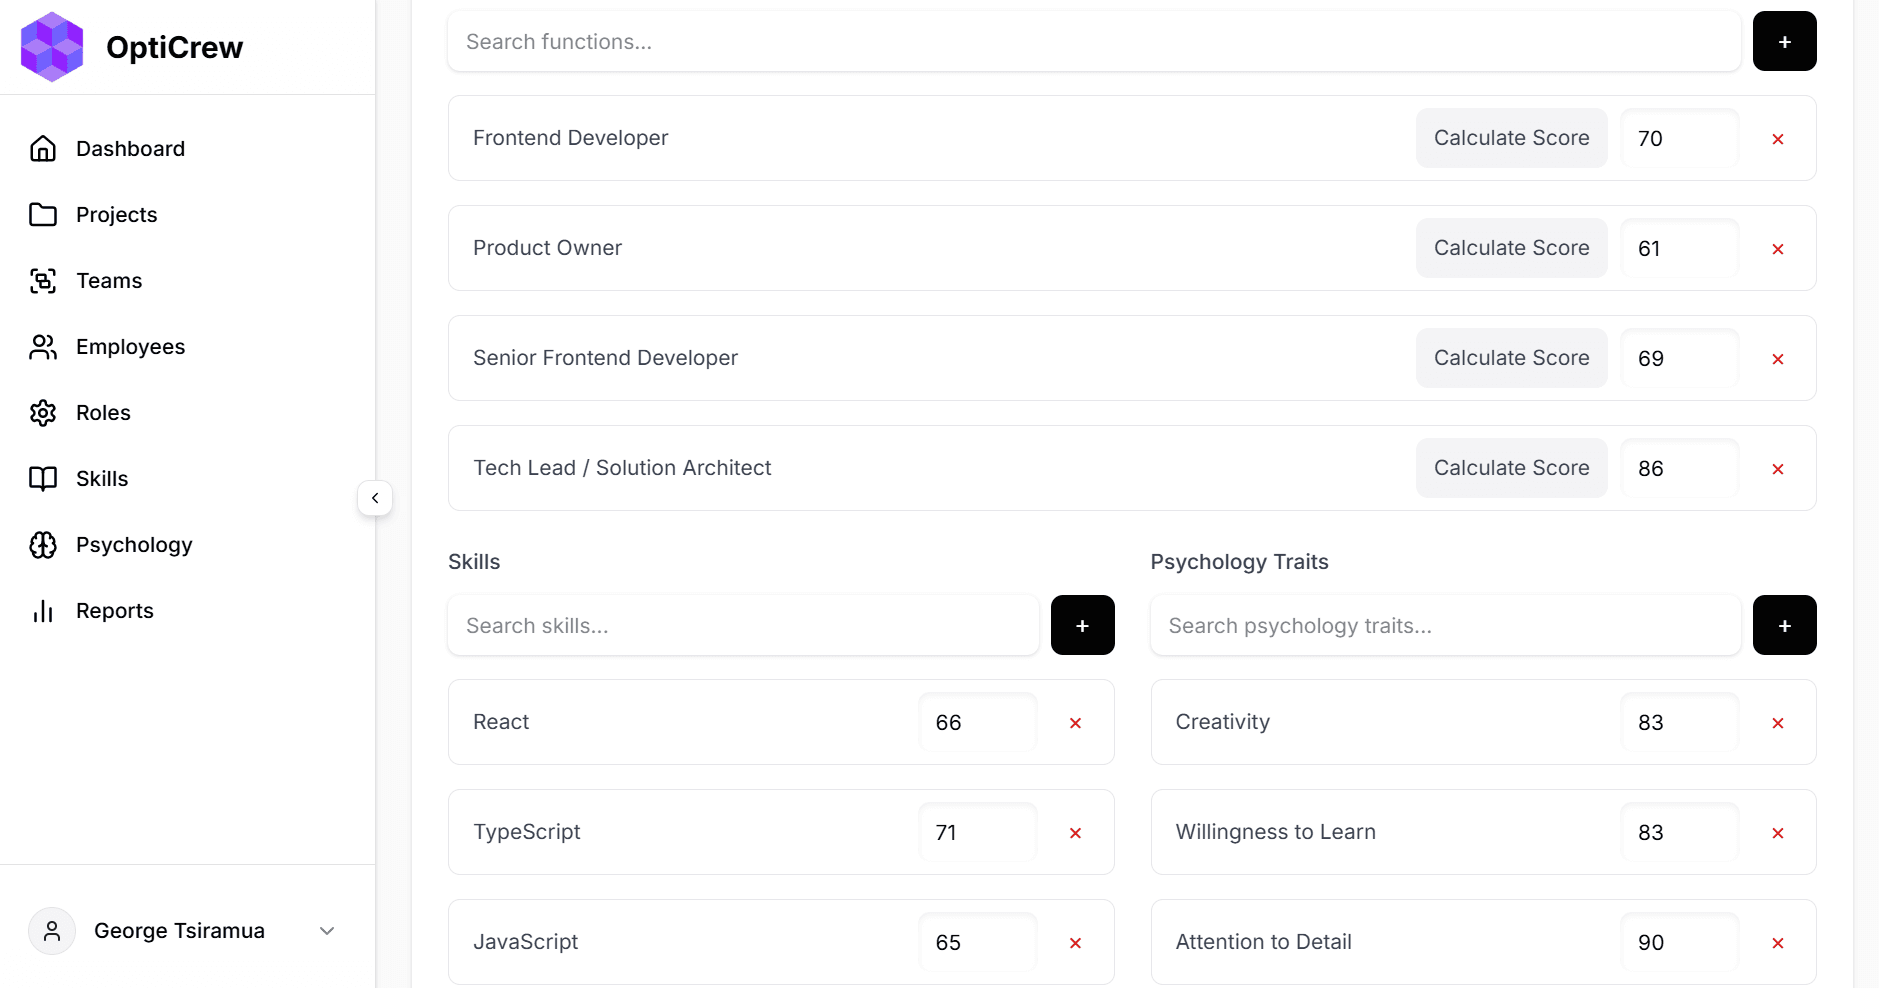1879x988 pixels.
Task: Click the Skills book icon
Action: click(43, 478)
